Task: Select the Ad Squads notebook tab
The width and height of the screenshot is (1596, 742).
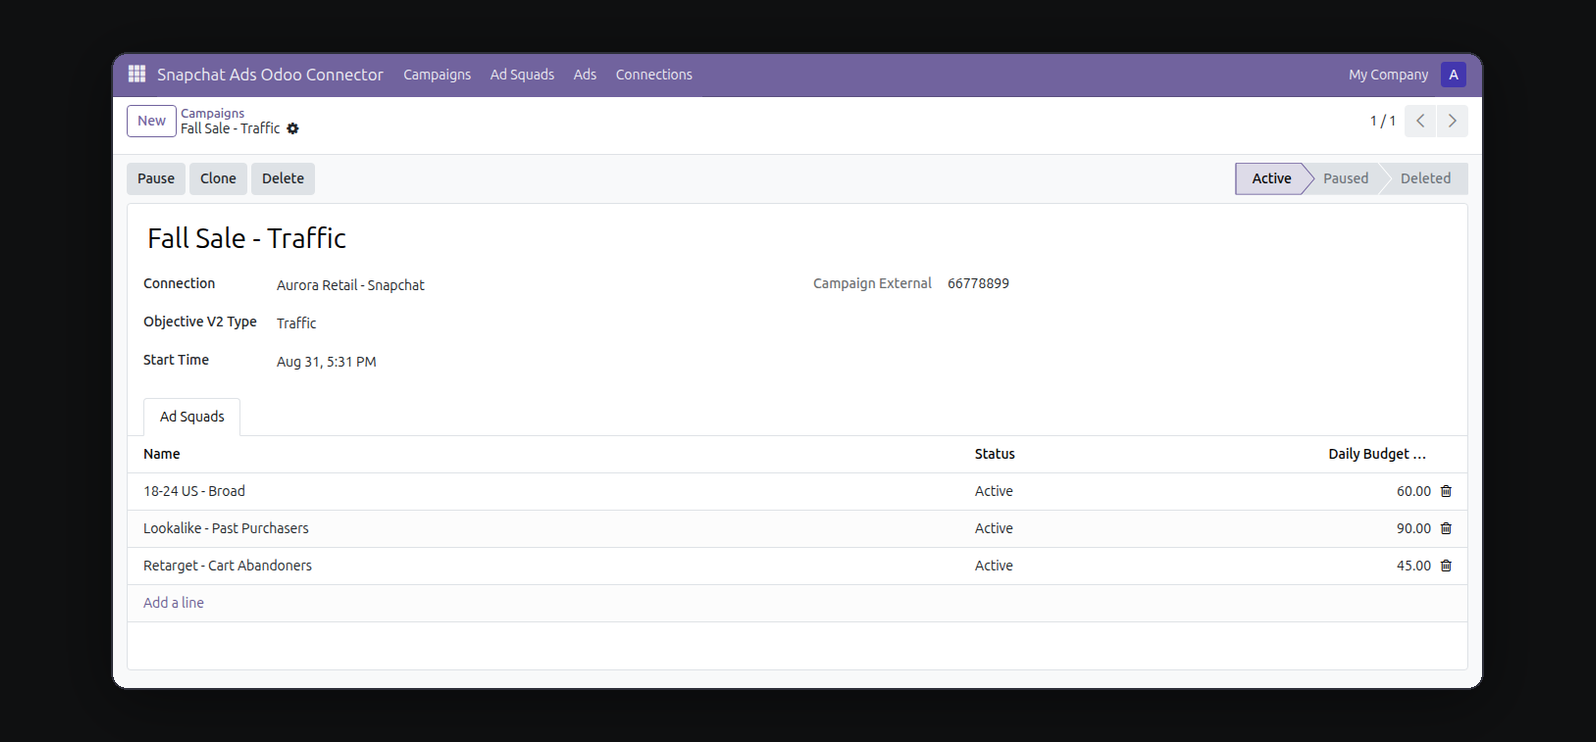Action: tap(192, 417)
